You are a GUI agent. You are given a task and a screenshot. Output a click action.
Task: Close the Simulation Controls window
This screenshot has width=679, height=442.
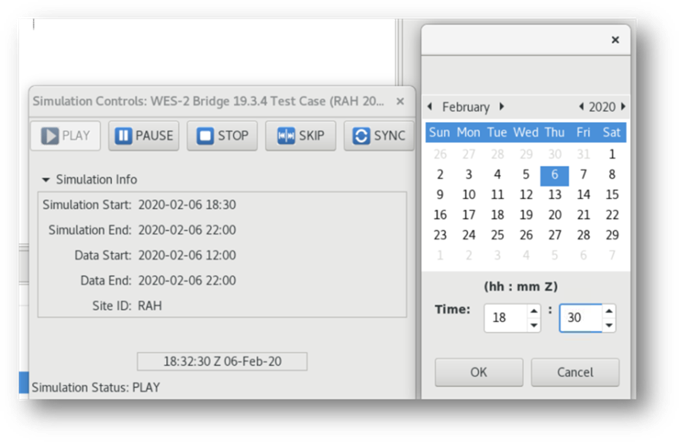[x=400, y=101]
